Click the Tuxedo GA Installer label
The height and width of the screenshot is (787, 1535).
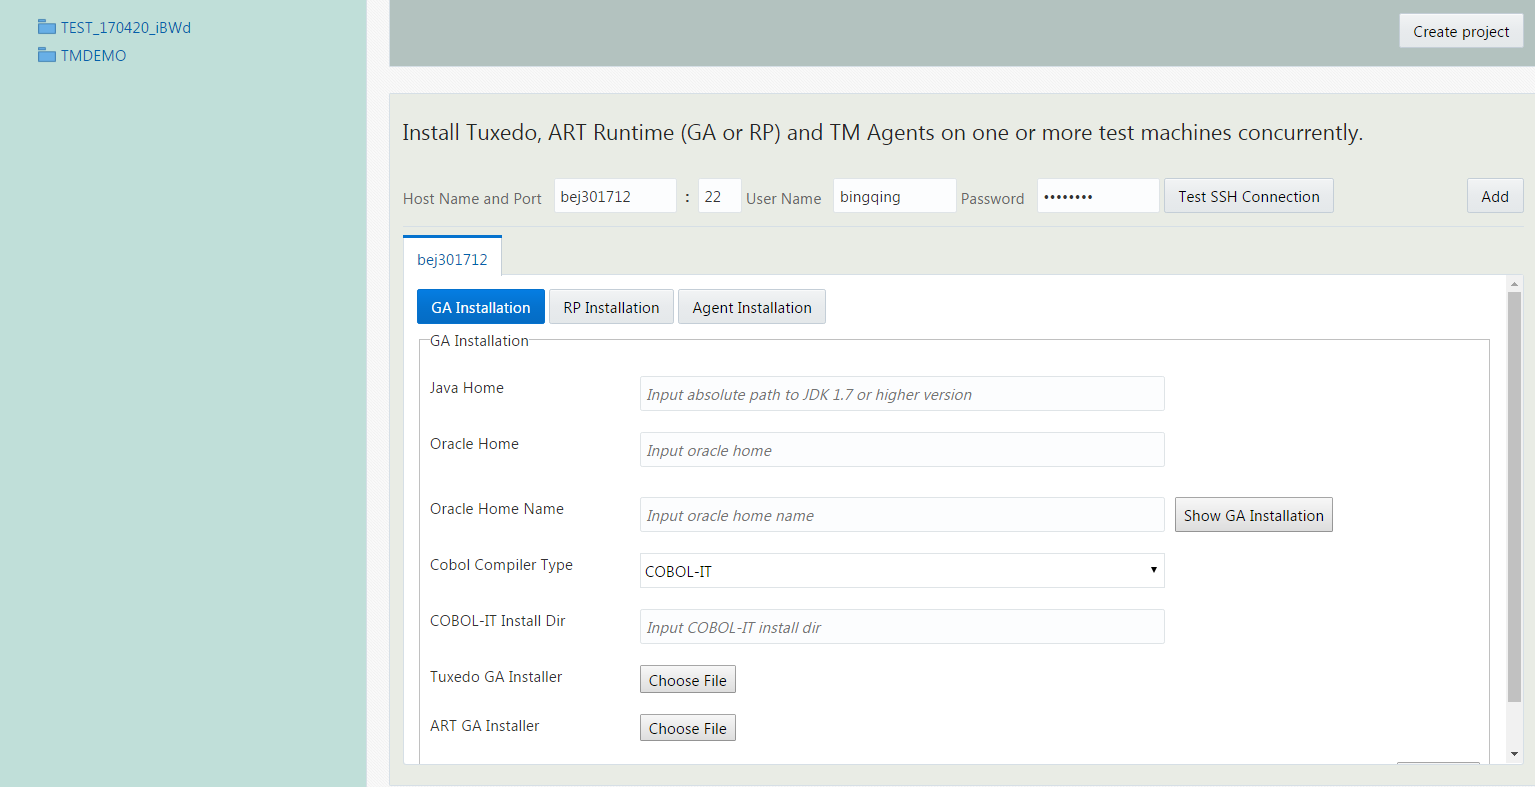coord(496,677)
